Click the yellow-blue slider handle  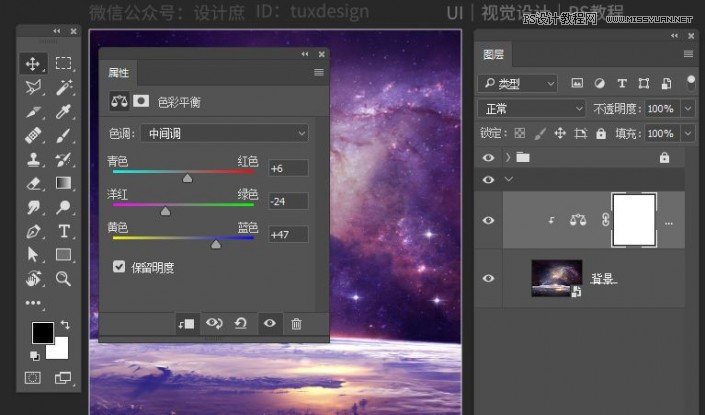coord(216,244)
